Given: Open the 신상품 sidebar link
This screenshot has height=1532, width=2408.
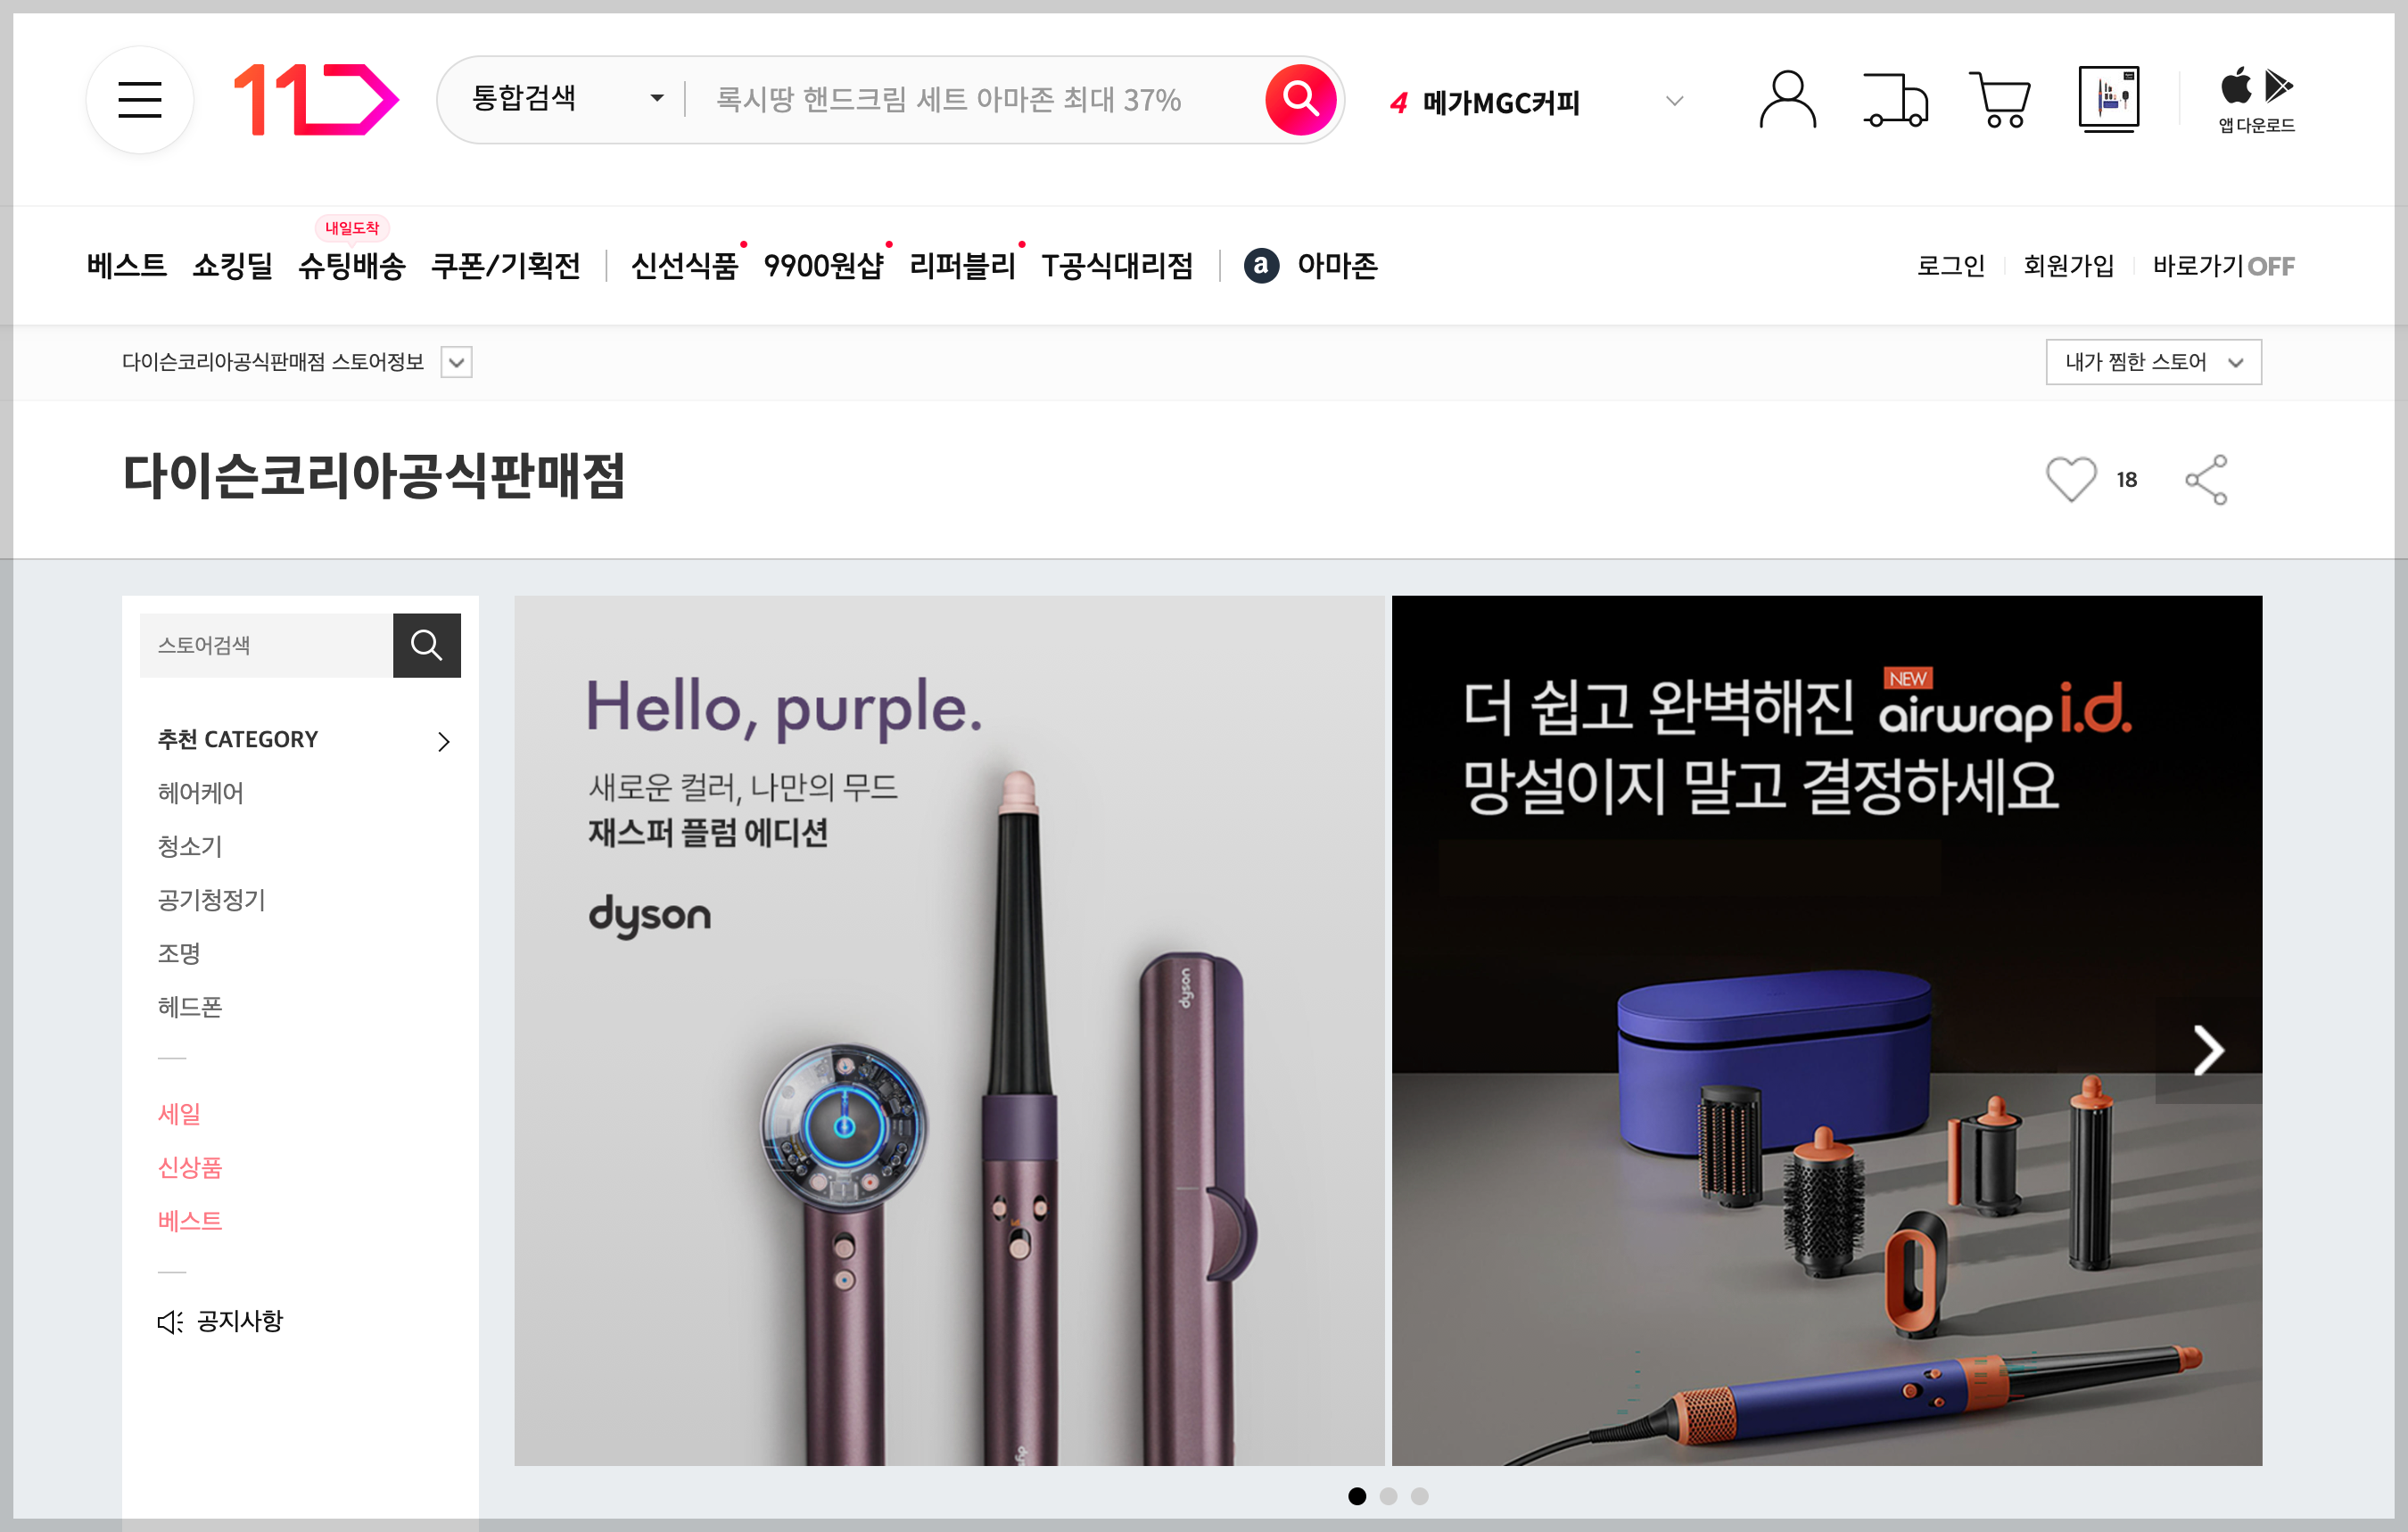Looking at the screenshot, I should [189, 1168].
